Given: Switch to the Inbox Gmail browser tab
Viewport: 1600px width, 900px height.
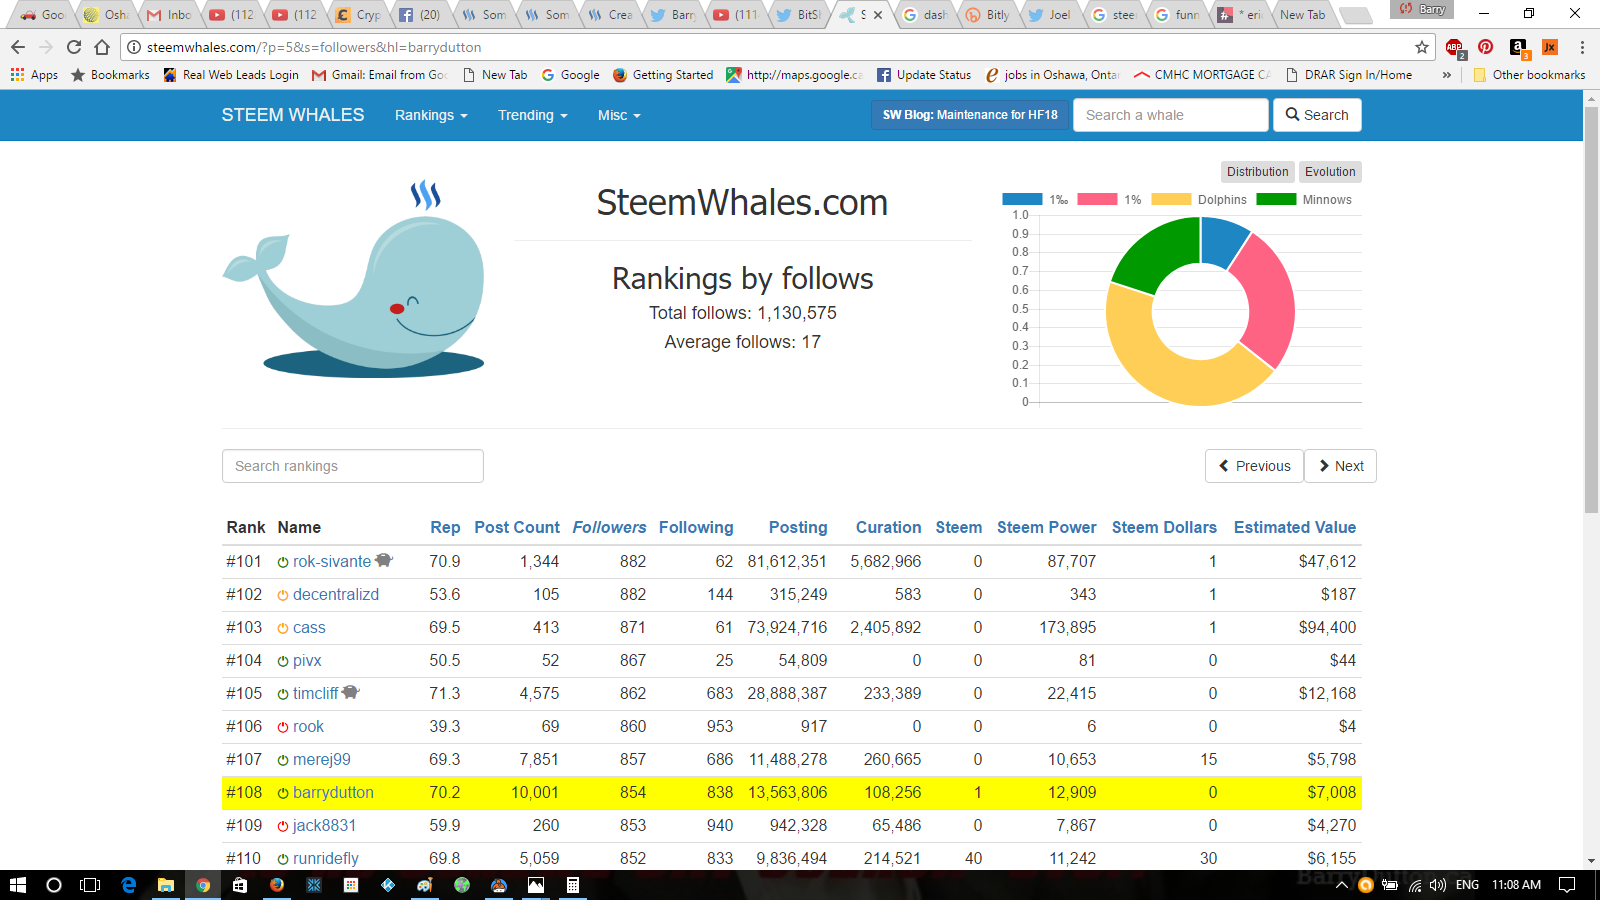Looking at the screenshot, I should 168,15.
